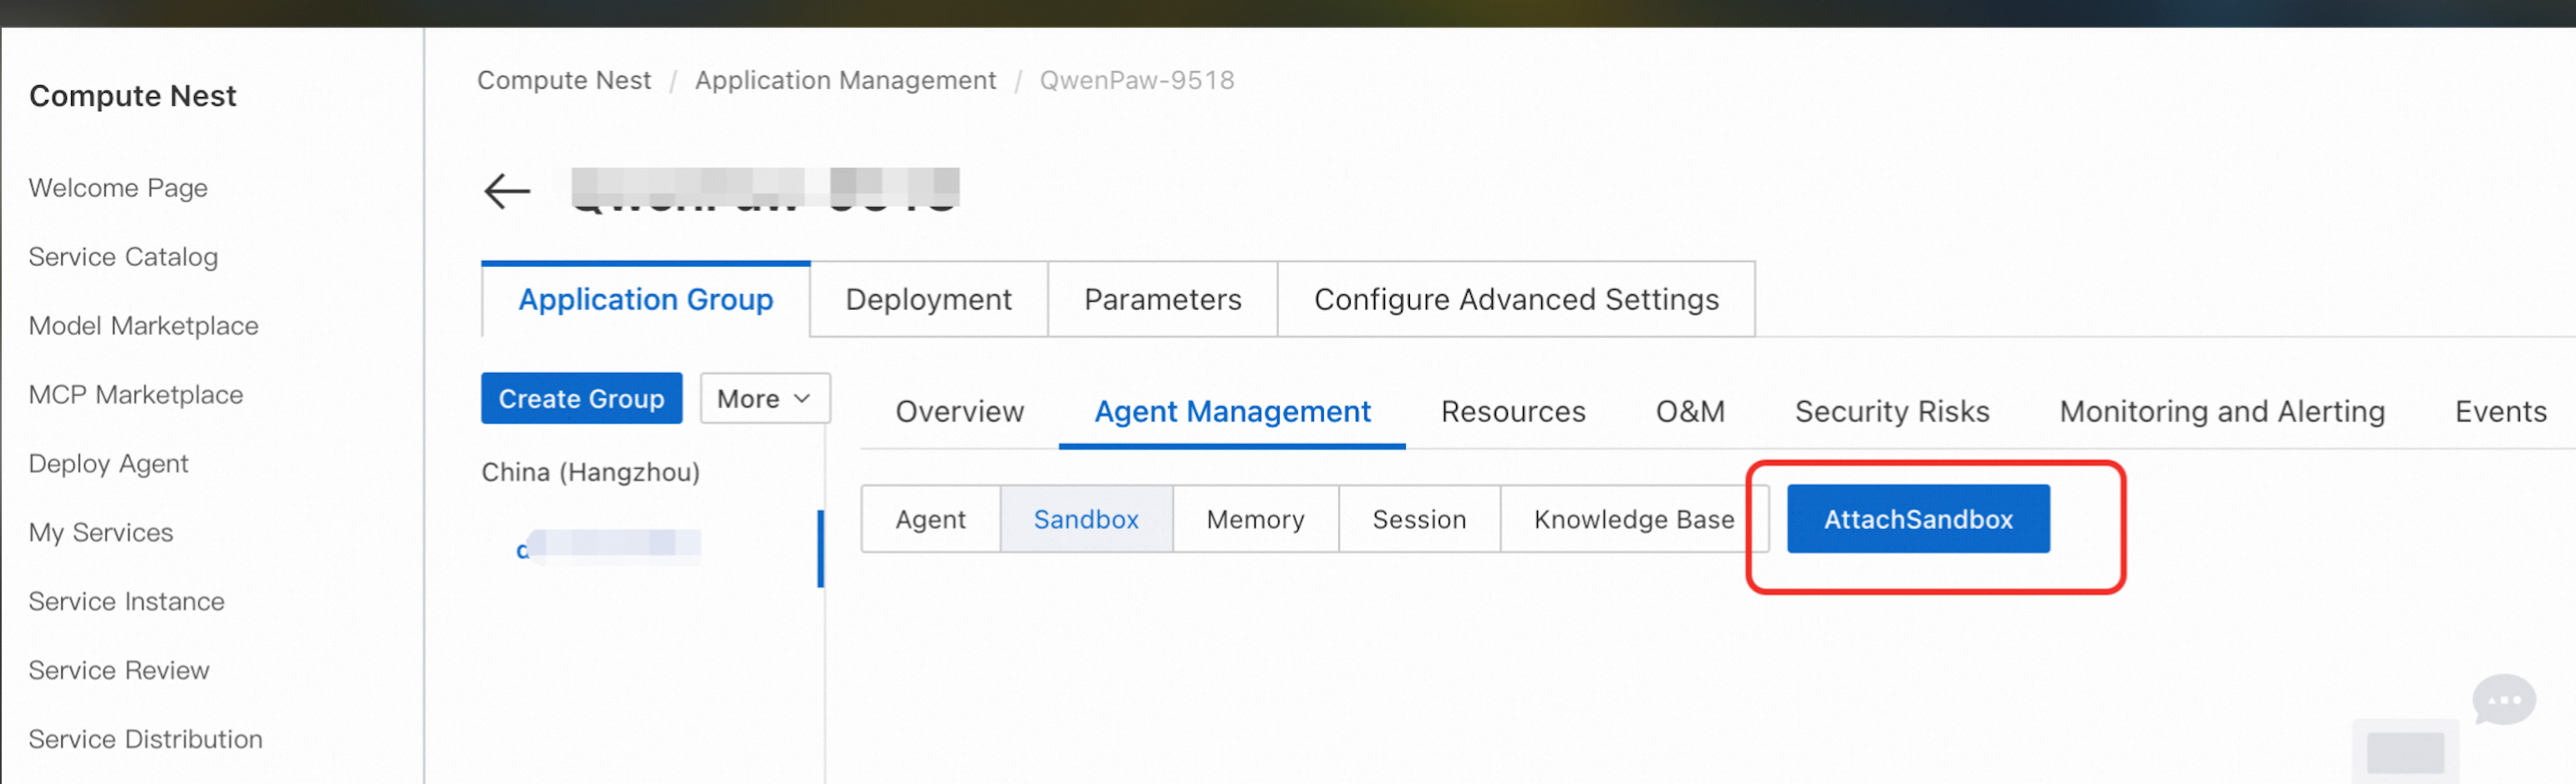Switch to the Deployment tab
The height and width of the screenshot is (784, 2576).
928,299
